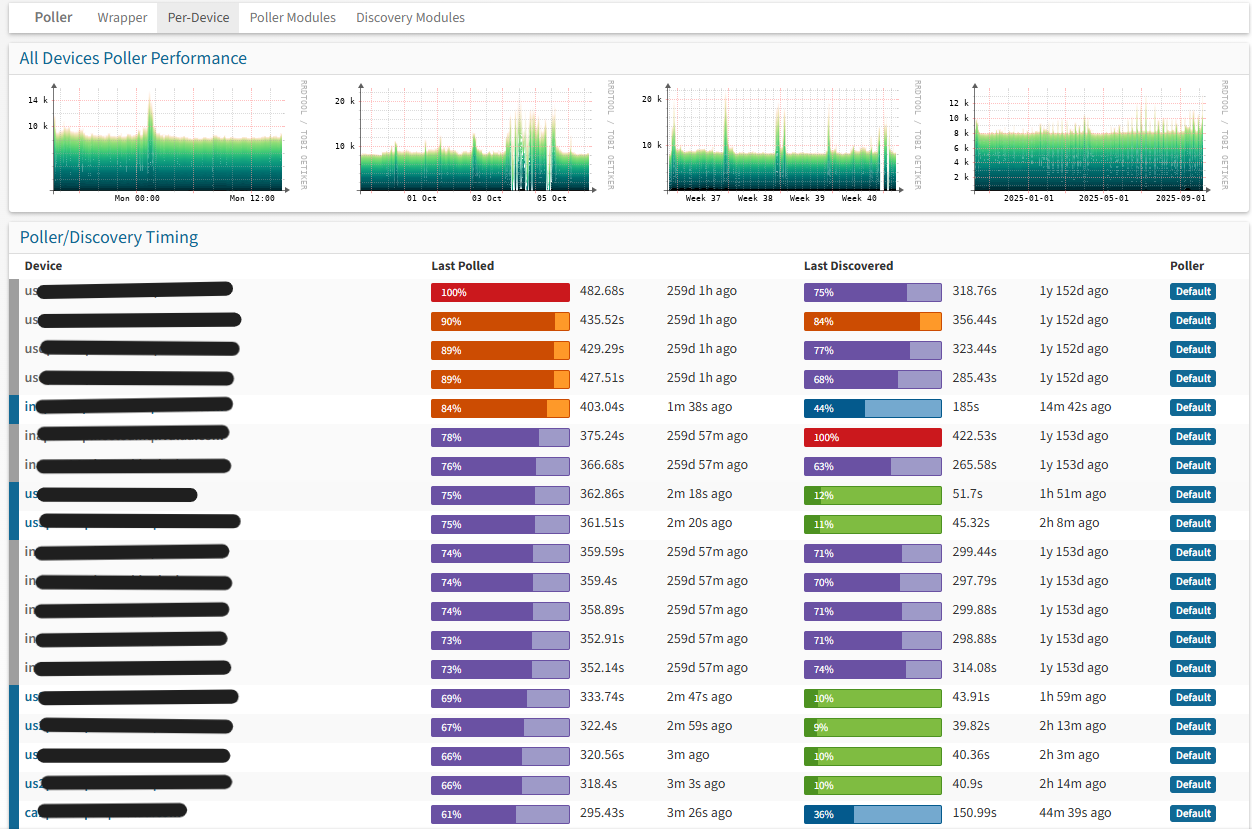Click the blue 44% Last Discovered bar
This screenshot has width=1252, height=831.
(872, 408)
